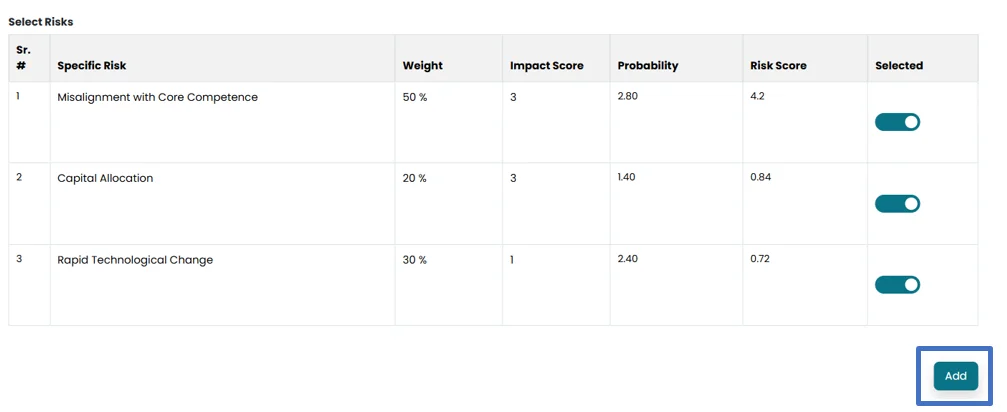The height and width of the screenshot is (412, 1007).
Task: Click the Probability column header
Action: click(x=648, y=66)
